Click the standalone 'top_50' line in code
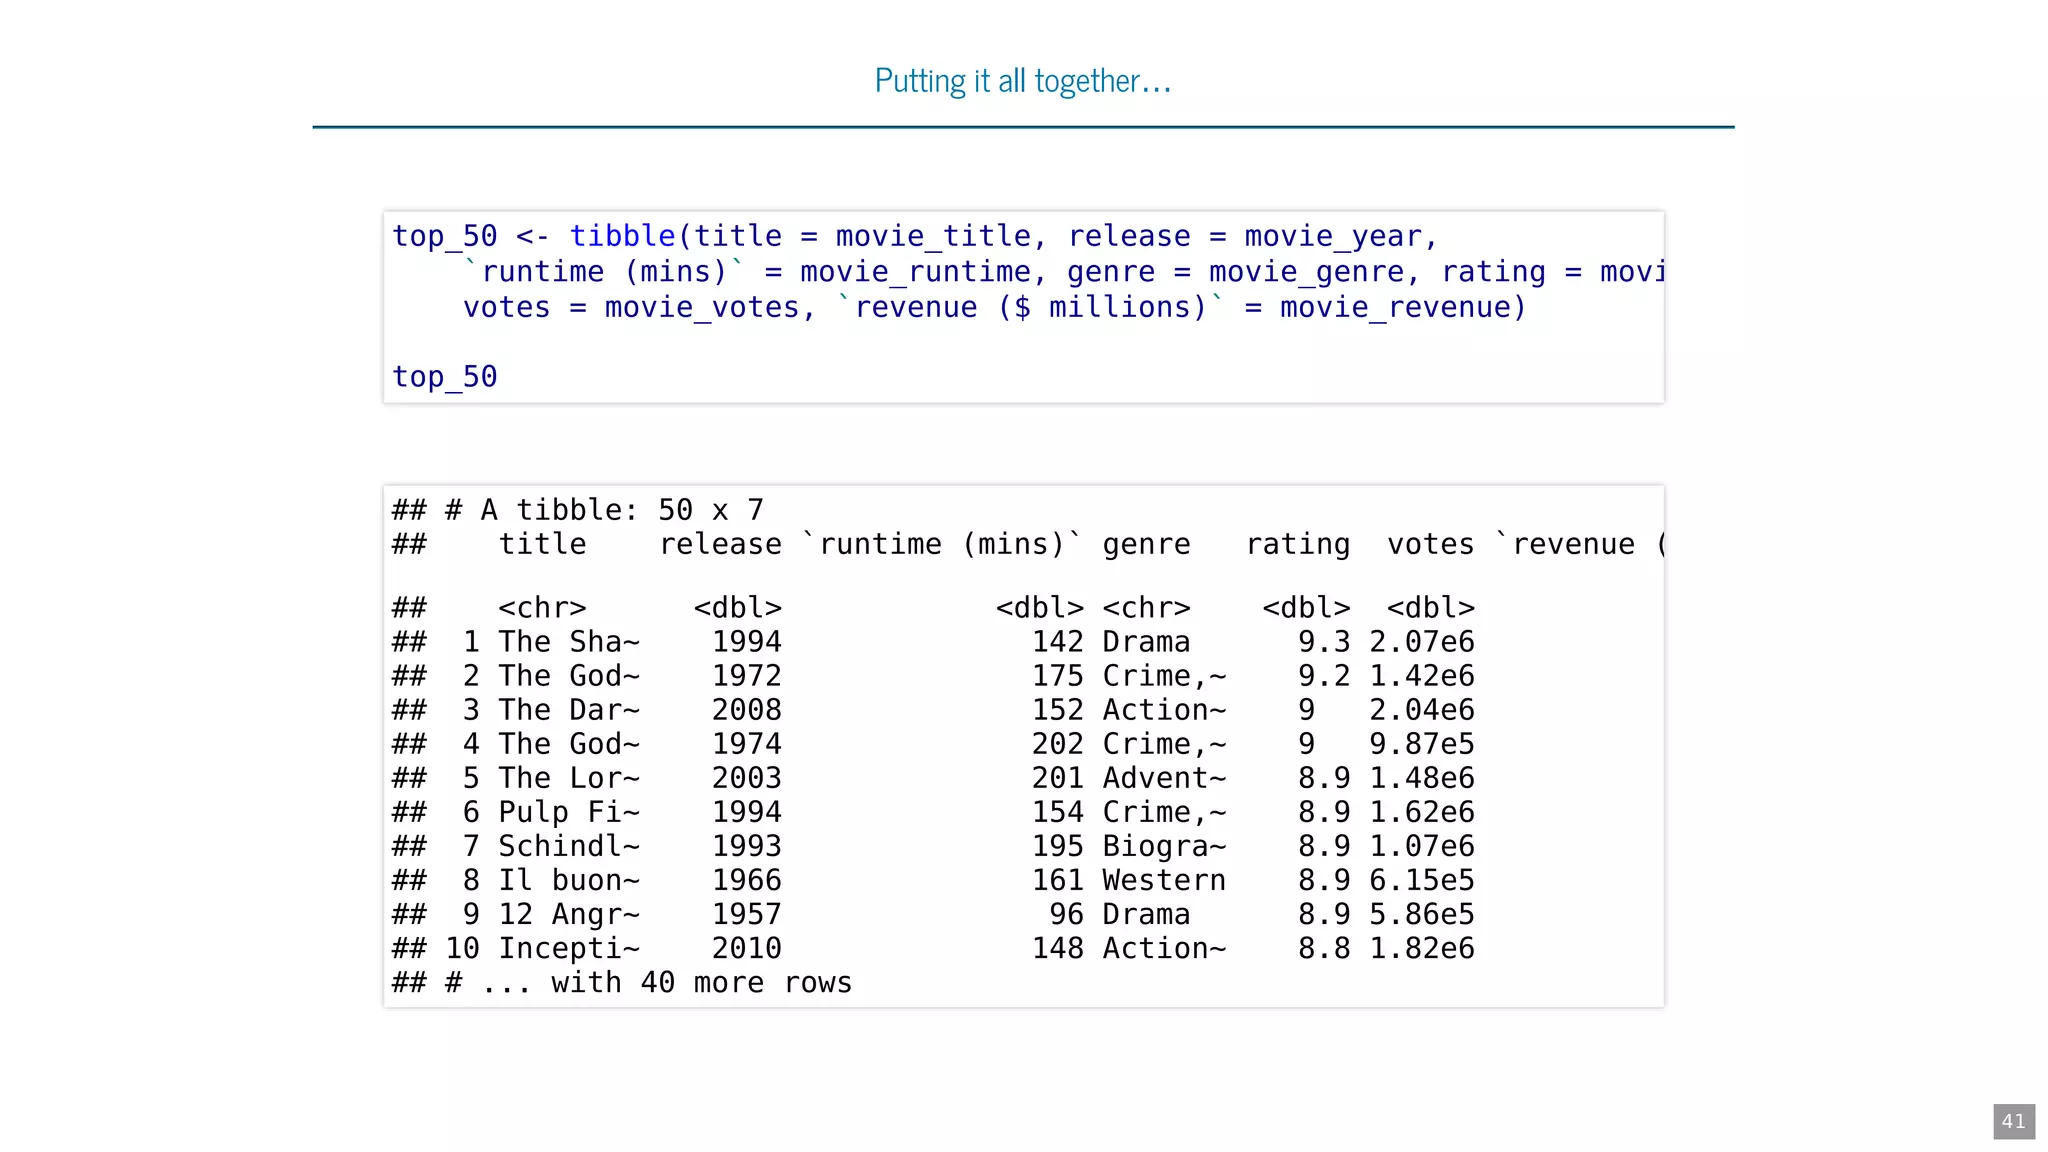The height and width of the screenshot is (1152, 2048). (x=445, y=377)
